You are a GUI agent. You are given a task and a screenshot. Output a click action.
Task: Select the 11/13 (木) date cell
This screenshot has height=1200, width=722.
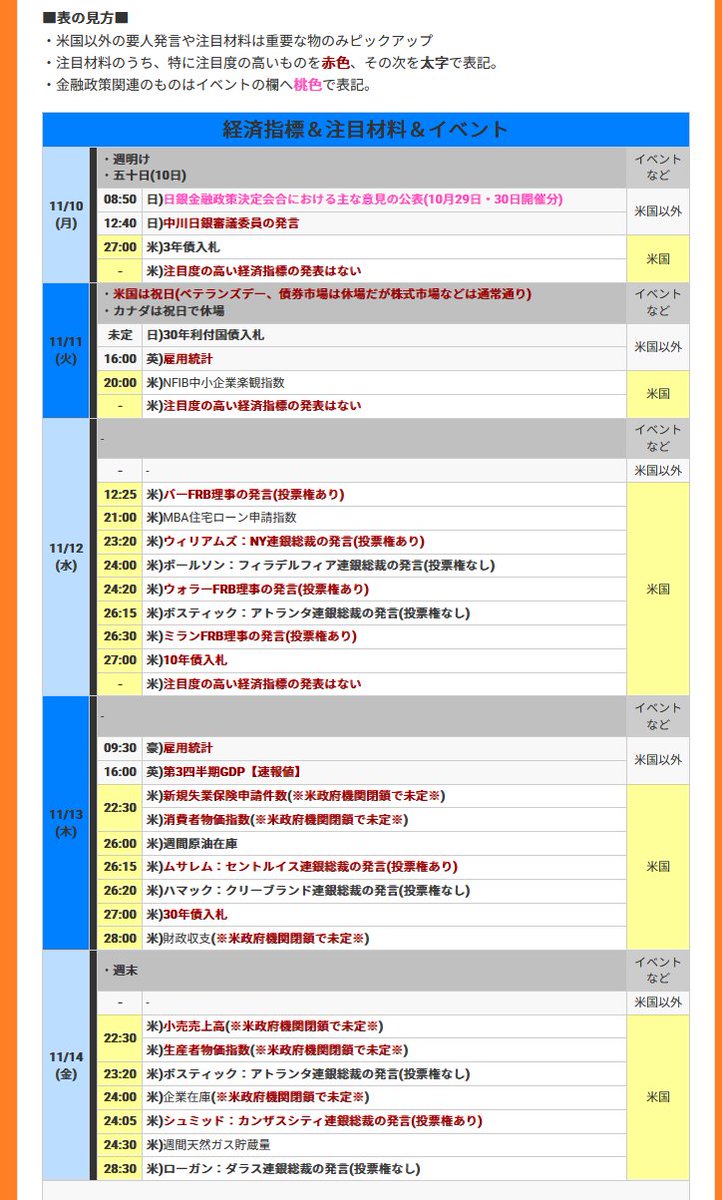coord(66,823)
